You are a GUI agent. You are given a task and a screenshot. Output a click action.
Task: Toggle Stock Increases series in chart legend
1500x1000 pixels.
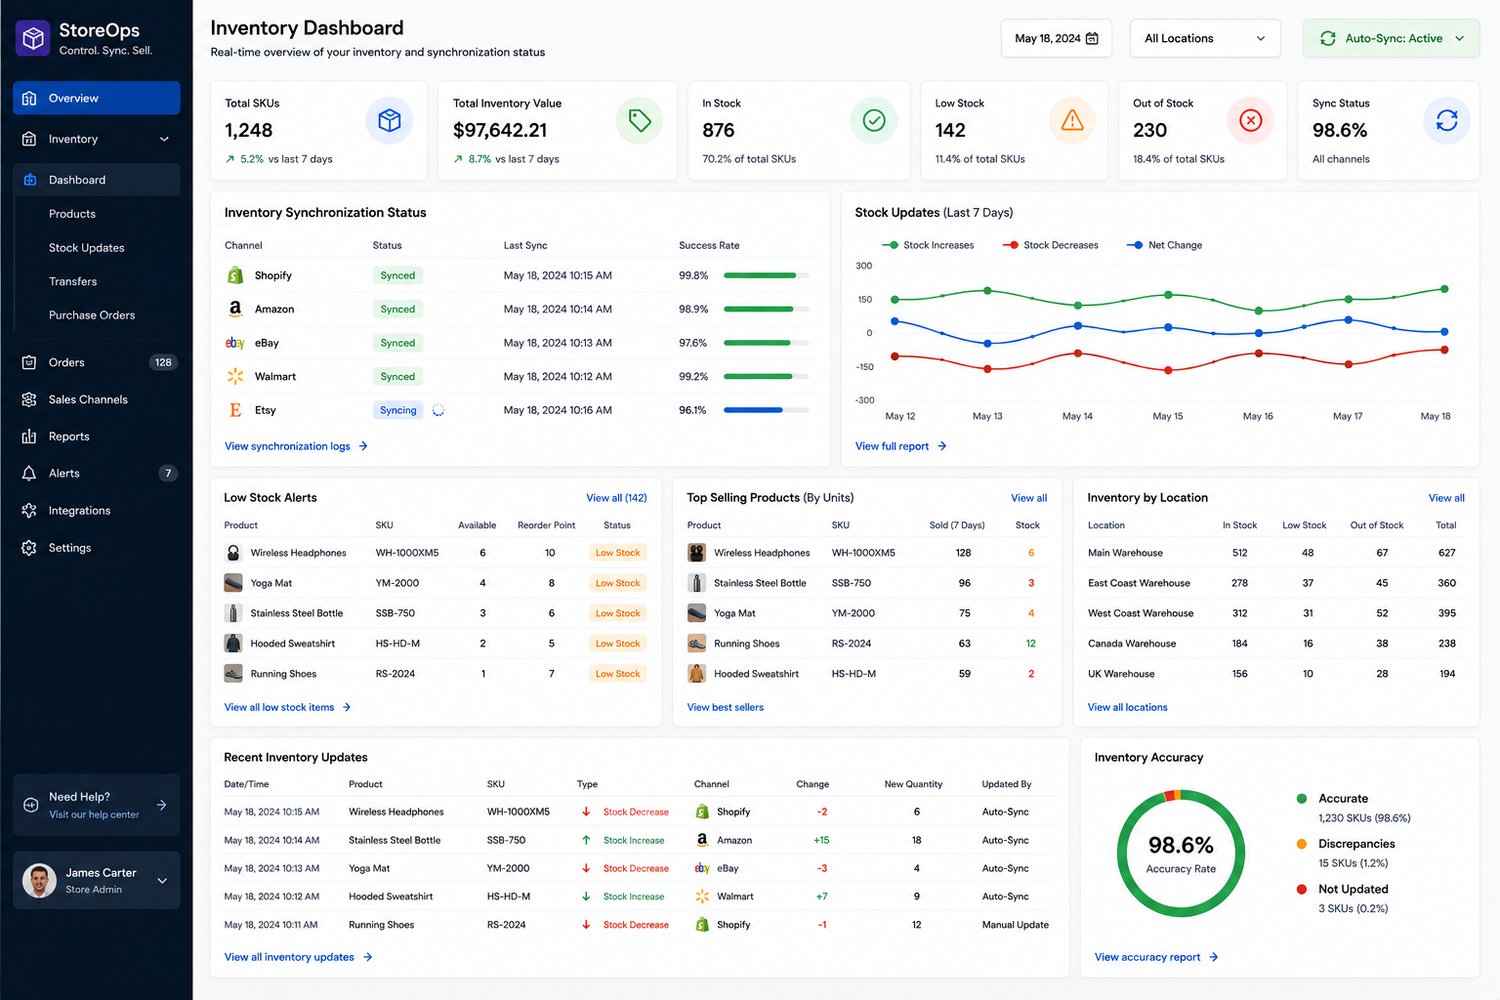tap(928, 245)
